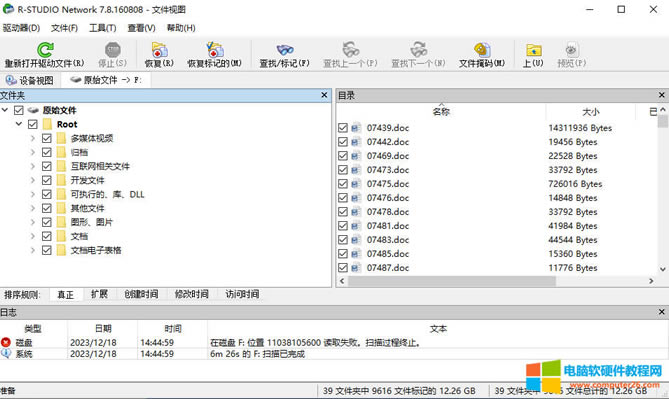This screenshot has height=399, width=669.
Task: Click the Reopen Drive Files toolbar icon
Action: pos(45,50)
